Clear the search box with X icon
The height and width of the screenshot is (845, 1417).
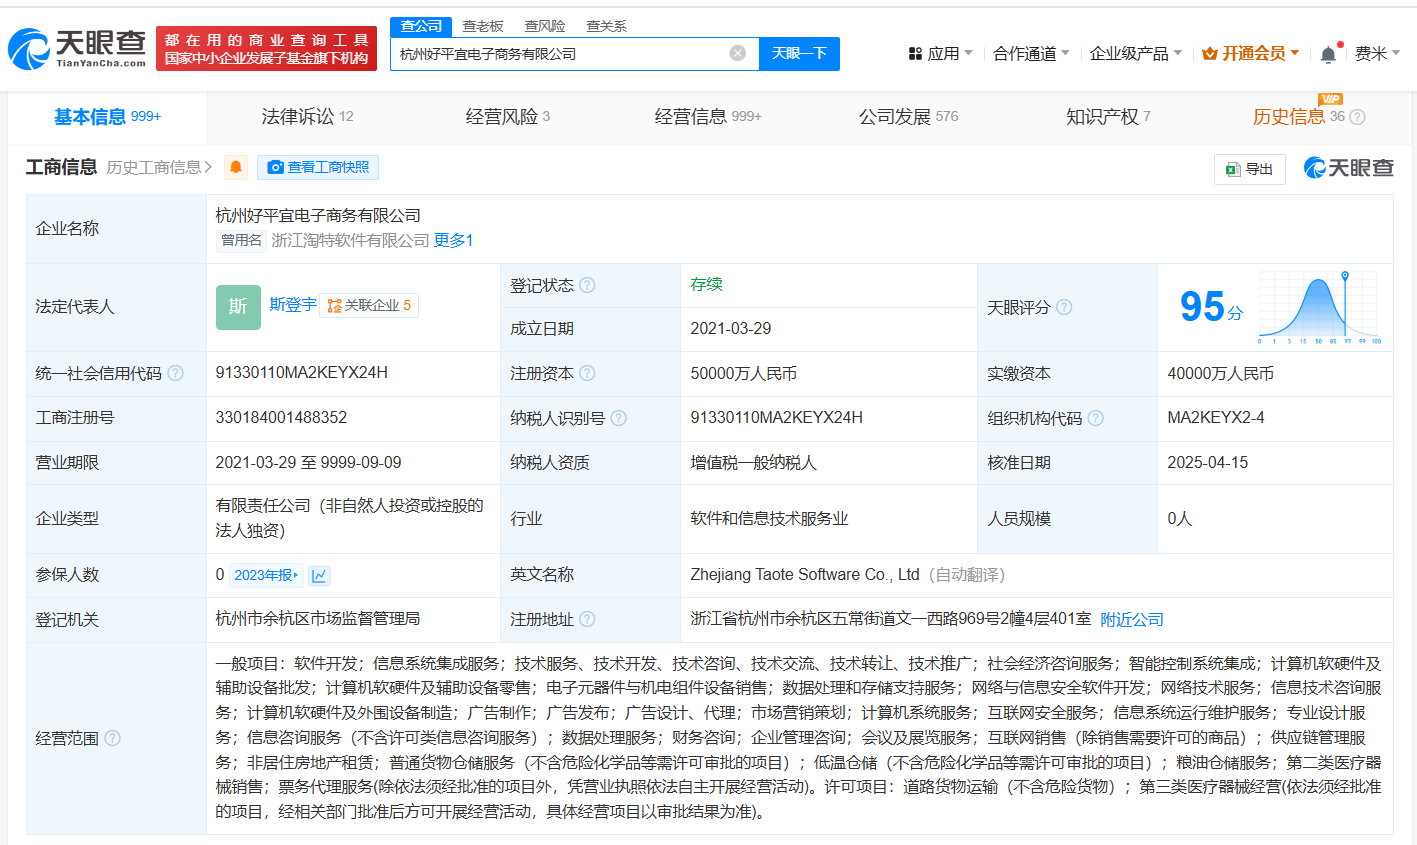[737, 53]
